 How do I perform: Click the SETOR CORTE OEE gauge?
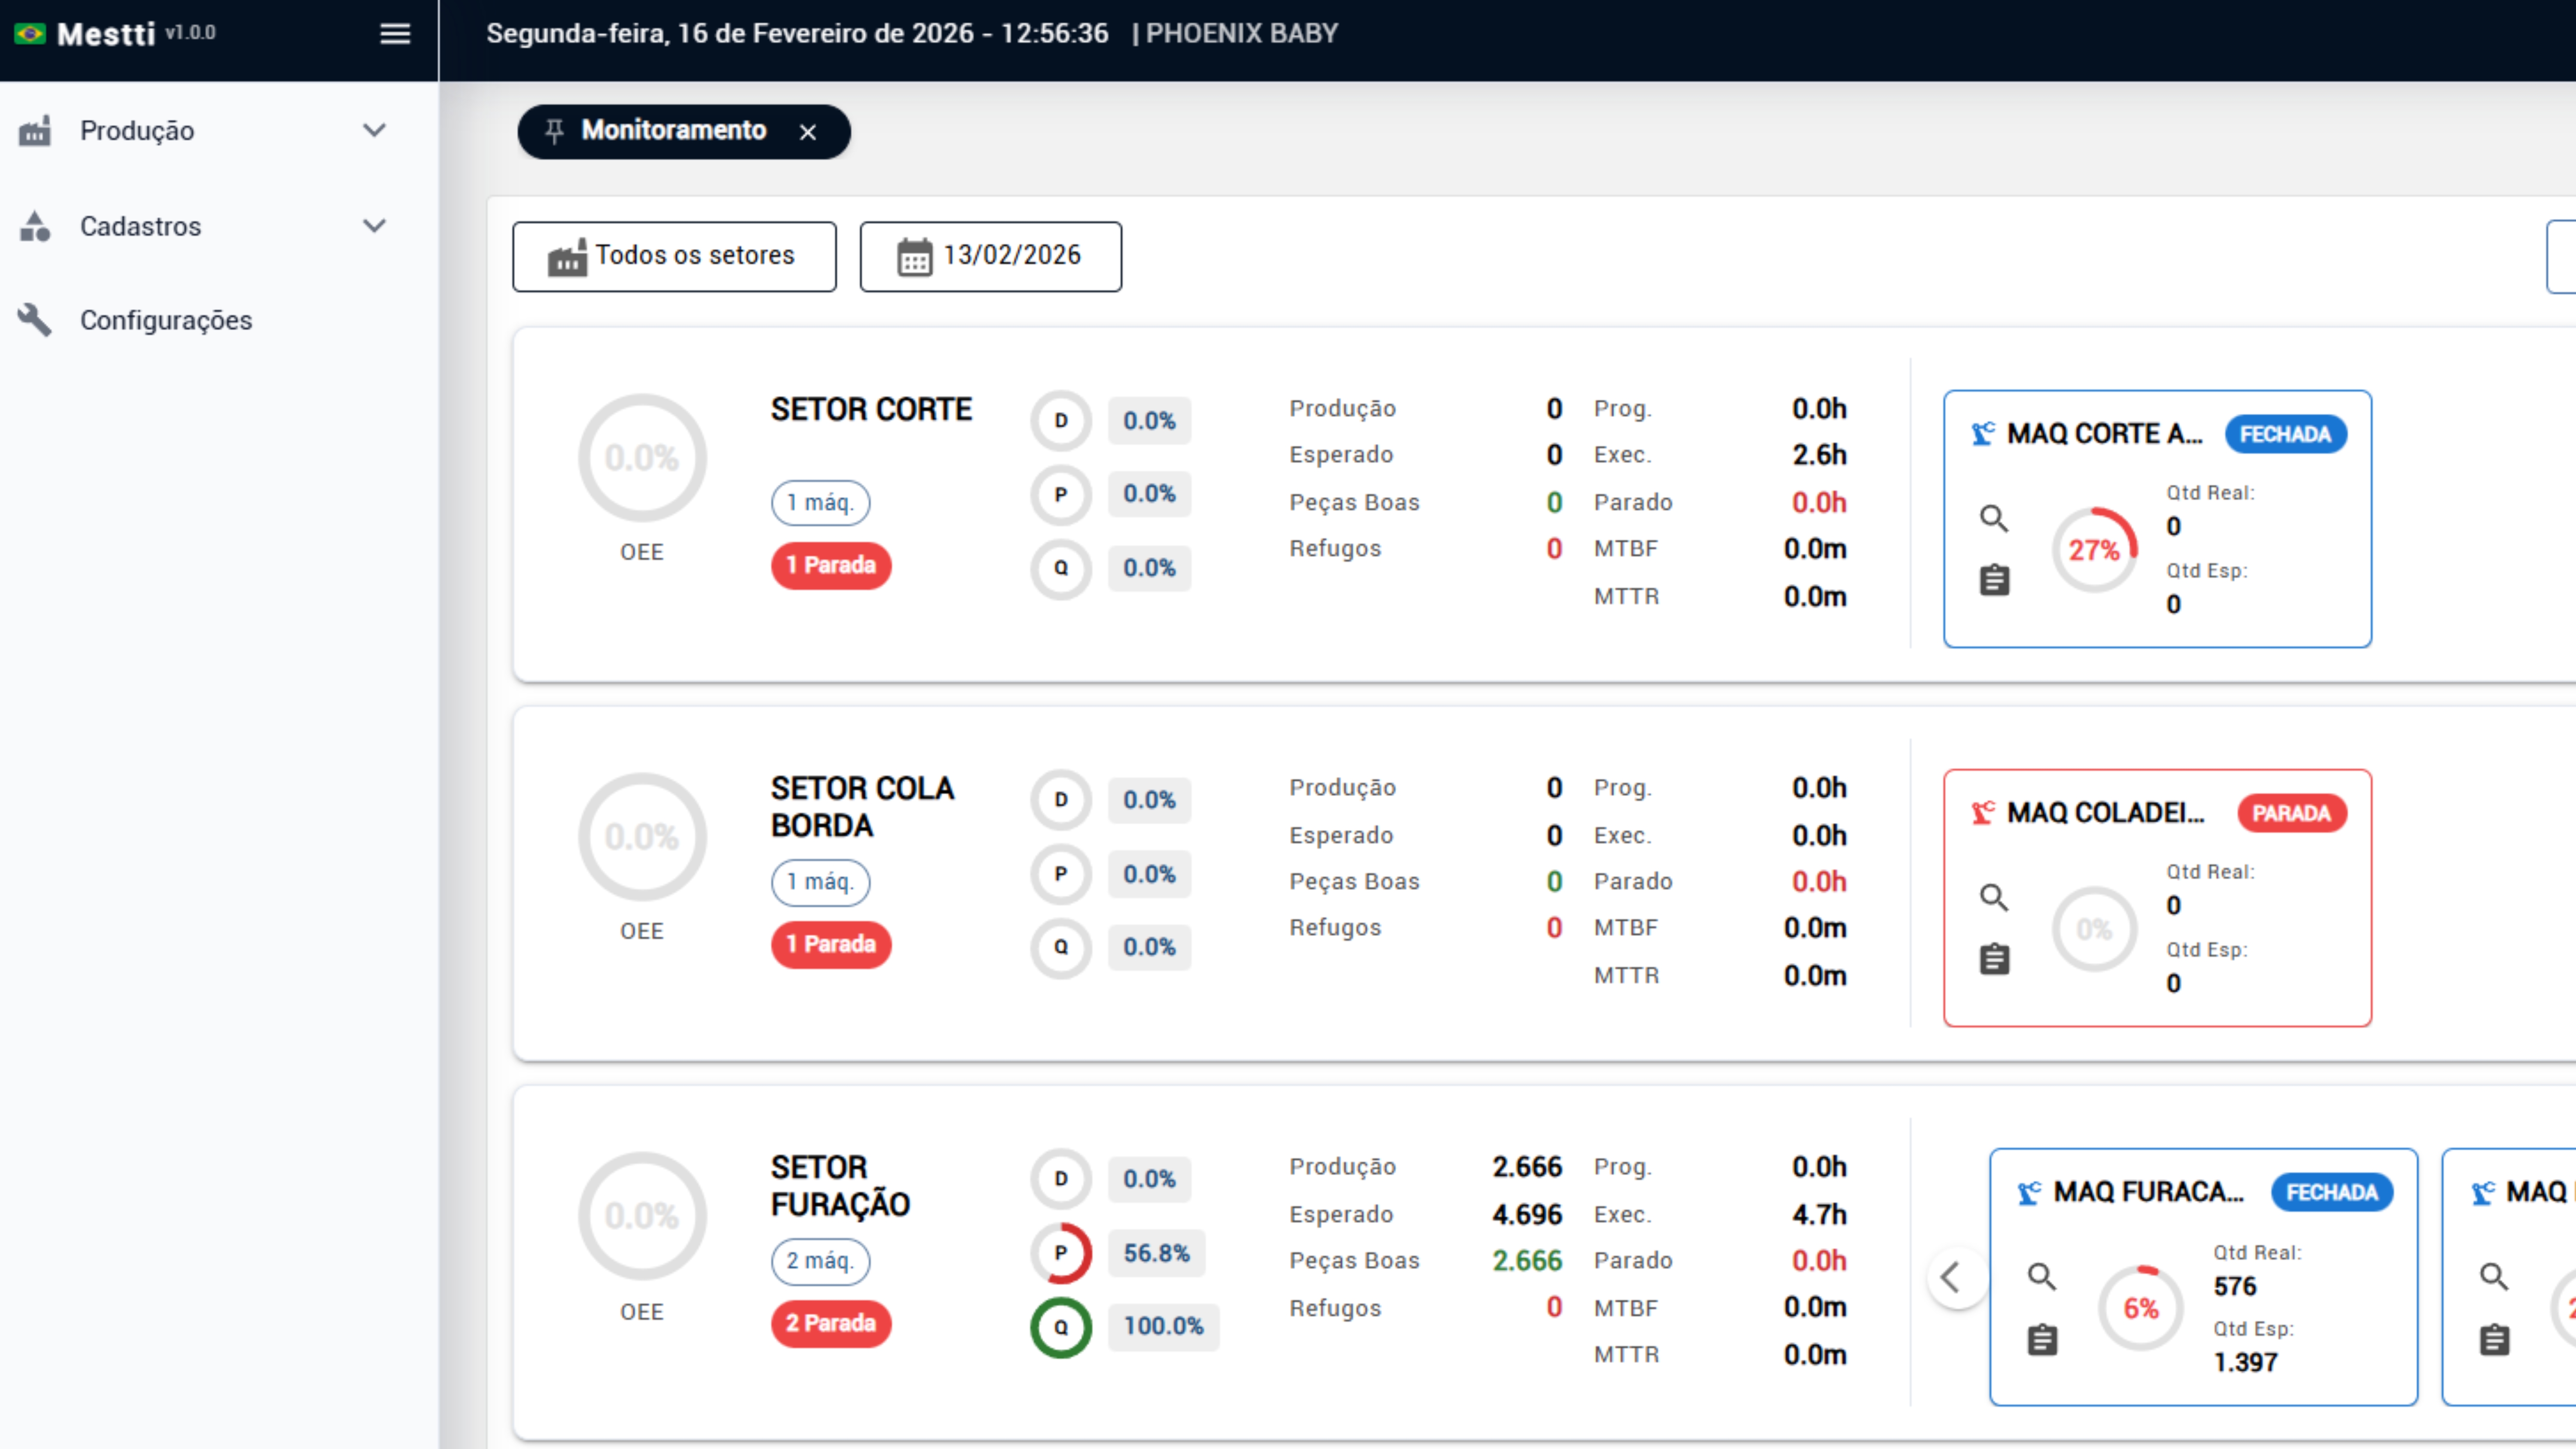[x=642, y=458]
